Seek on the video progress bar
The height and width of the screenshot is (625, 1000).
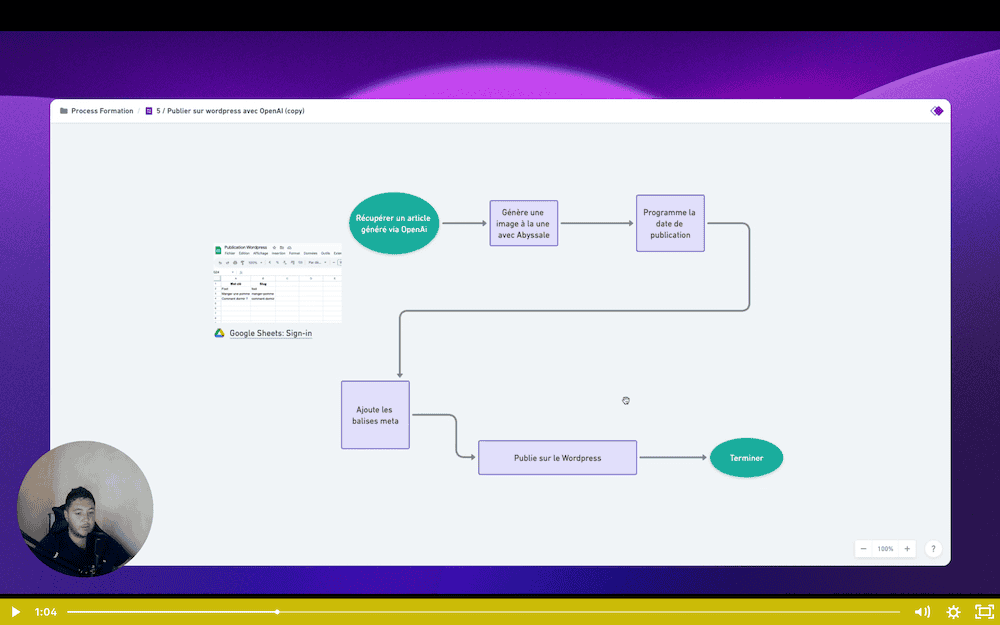(x=500, y=611)
